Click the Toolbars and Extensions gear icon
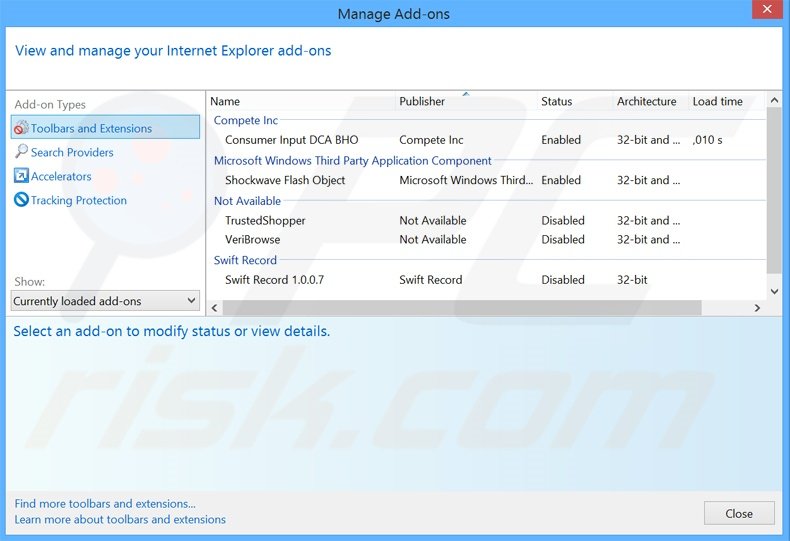Viewport: 790px width, 541px height. pos(21,128)
